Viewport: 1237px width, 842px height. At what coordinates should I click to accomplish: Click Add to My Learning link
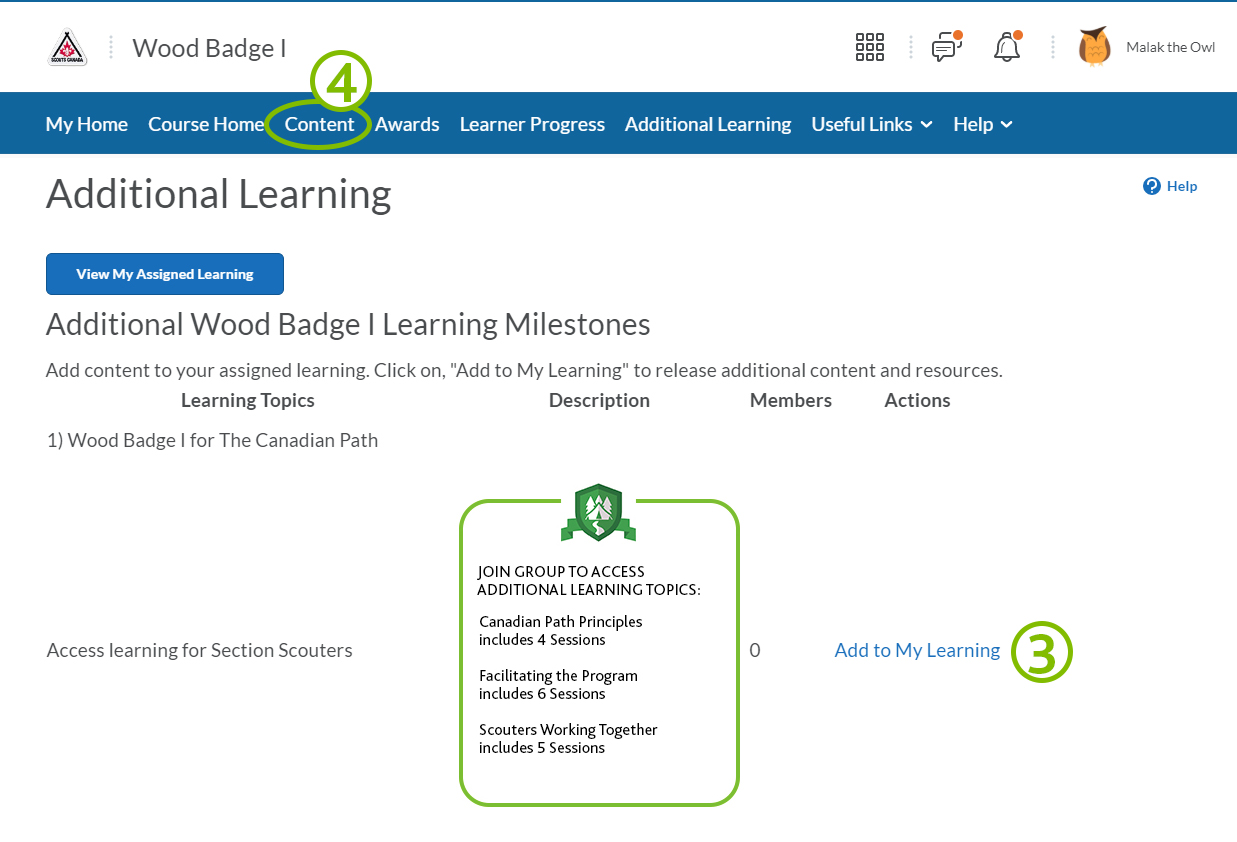(x=917, y=650)
